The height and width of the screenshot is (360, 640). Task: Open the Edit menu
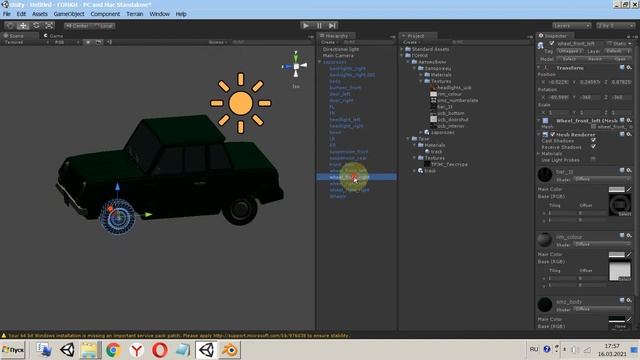[x=21, y=14]
